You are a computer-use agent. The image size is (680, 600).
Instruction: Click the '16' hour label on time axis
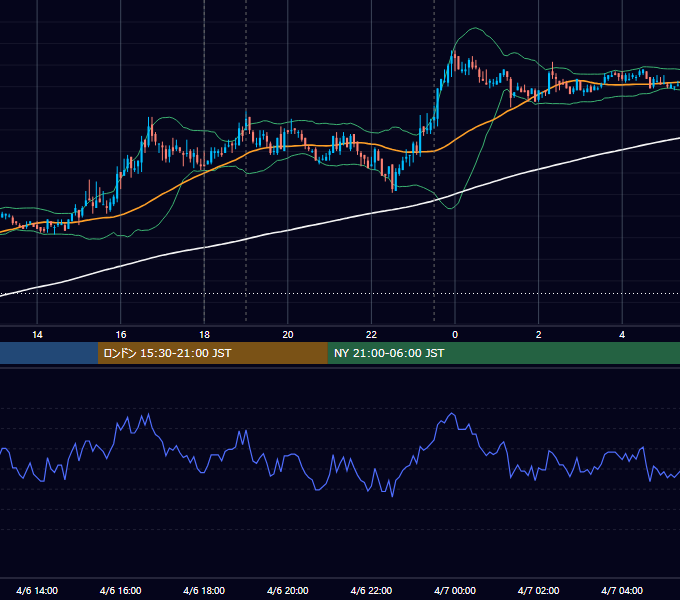(121, 335)
